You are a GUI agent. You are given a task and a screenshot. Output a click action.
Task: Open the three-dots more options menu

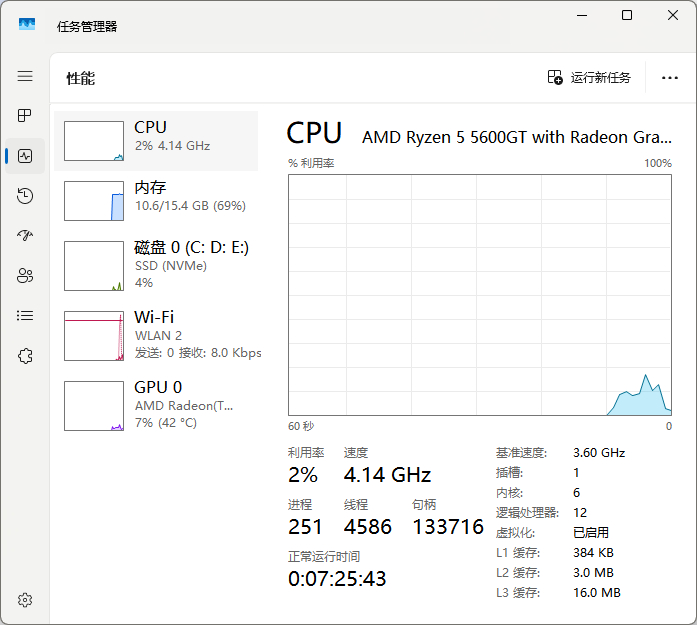(669, 78)
